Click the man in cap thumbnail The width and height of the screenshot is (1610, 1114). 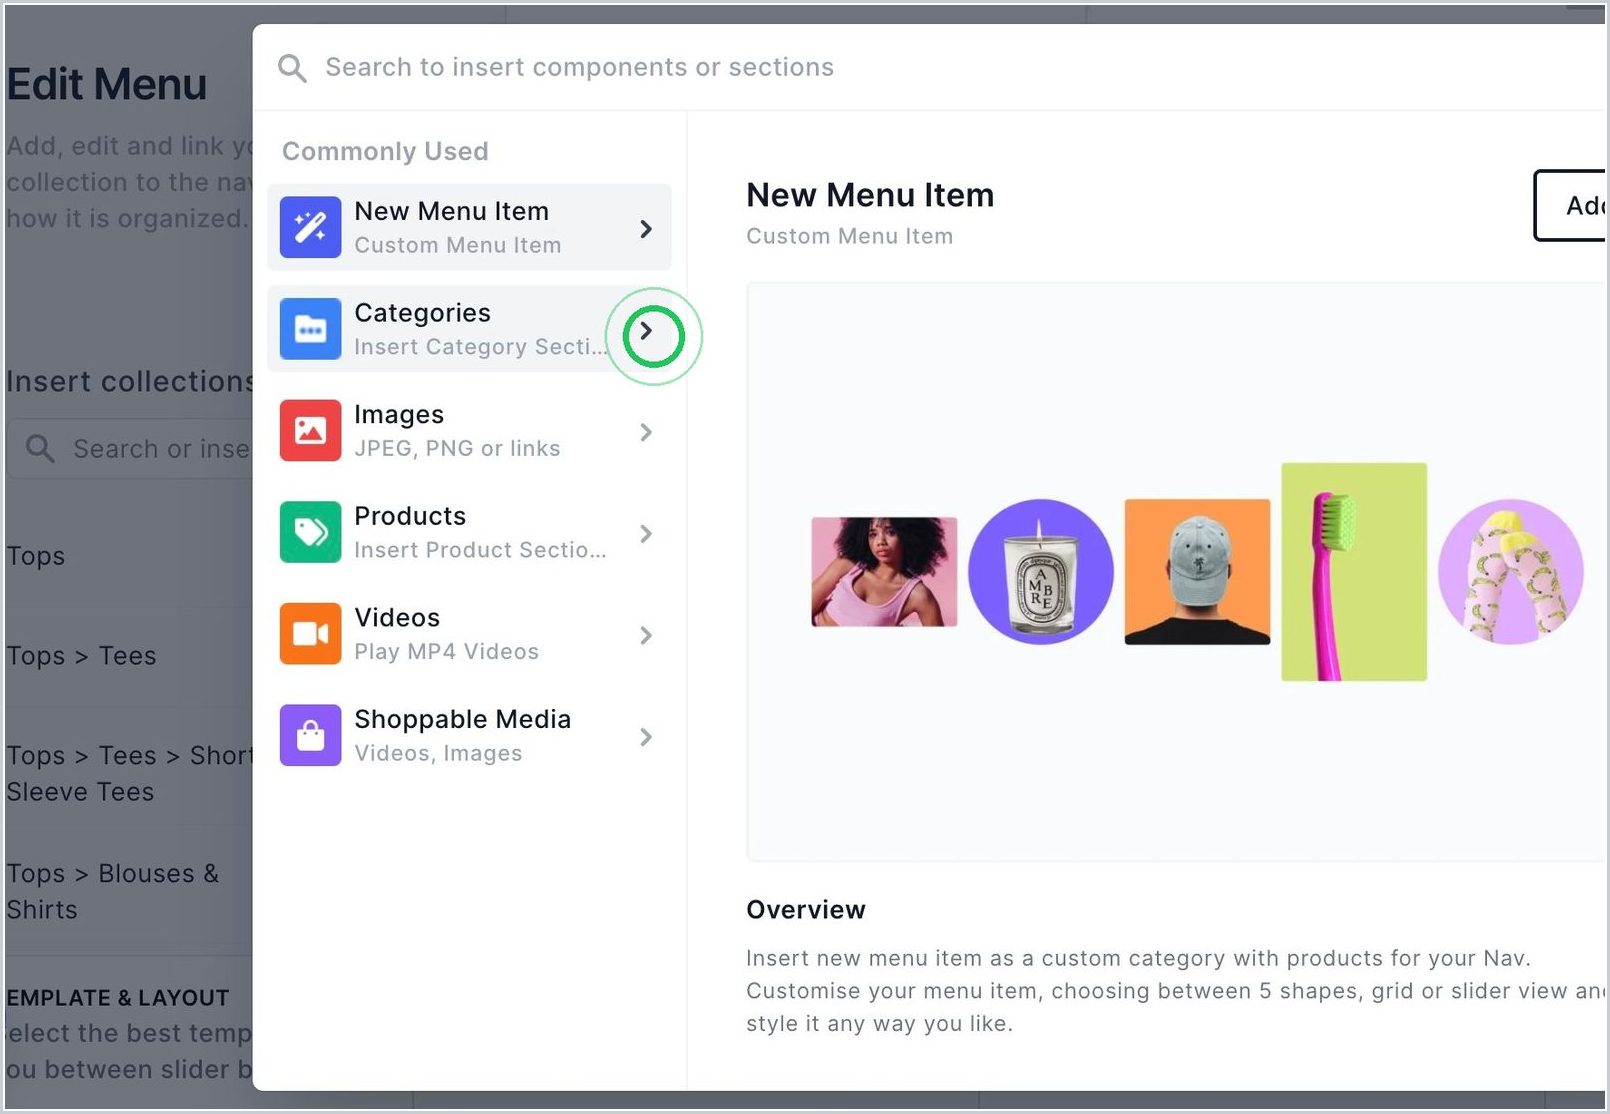pyautogui.click(x=1197, y=572)
